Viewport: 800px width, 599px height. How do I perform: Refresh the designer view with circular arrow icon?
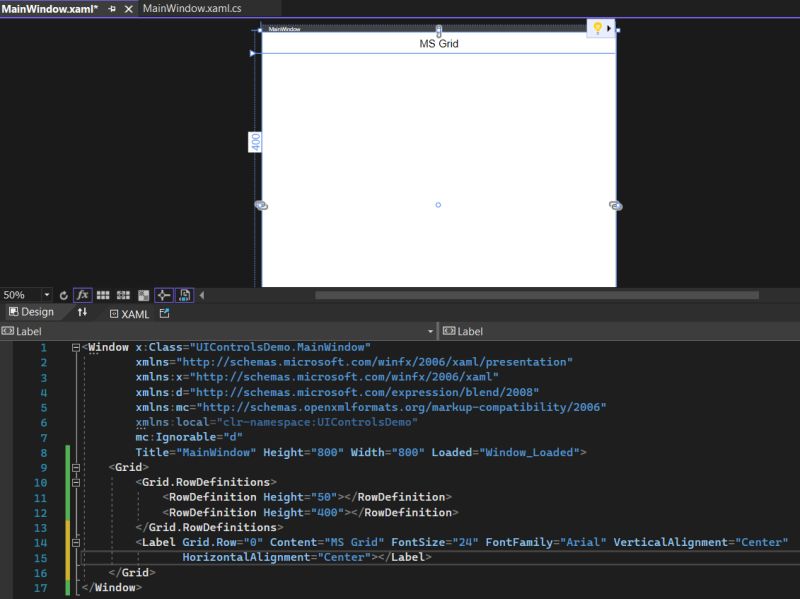[x=63, y=294]
